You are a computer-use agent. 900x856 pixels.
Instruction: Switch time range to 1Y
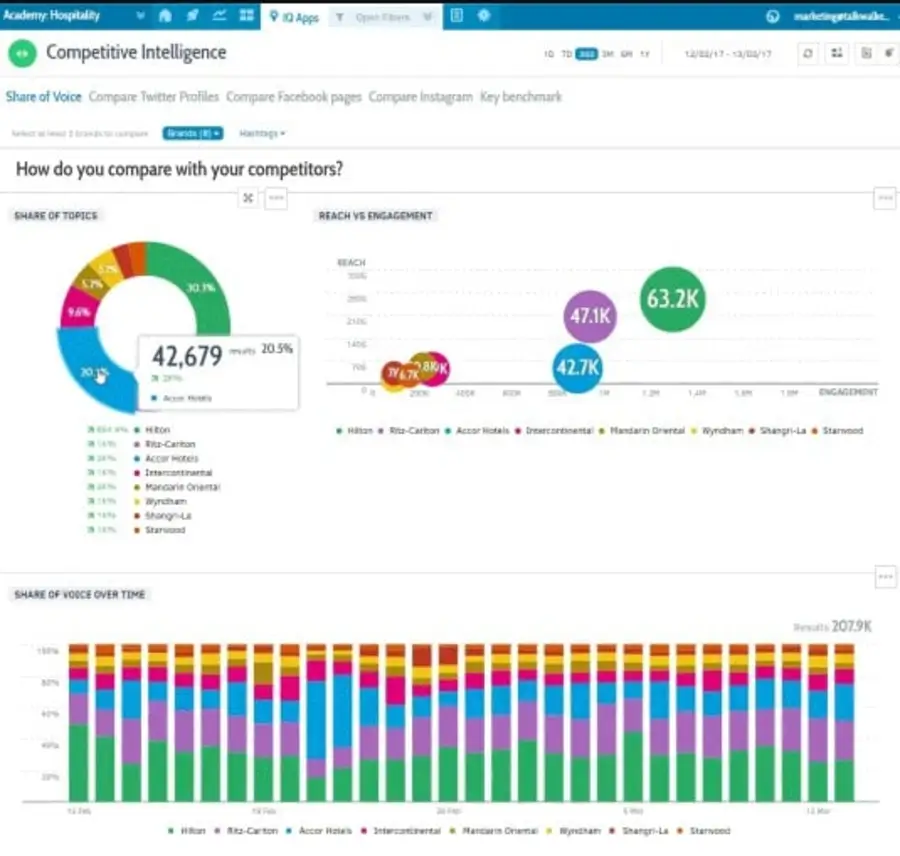645,54
